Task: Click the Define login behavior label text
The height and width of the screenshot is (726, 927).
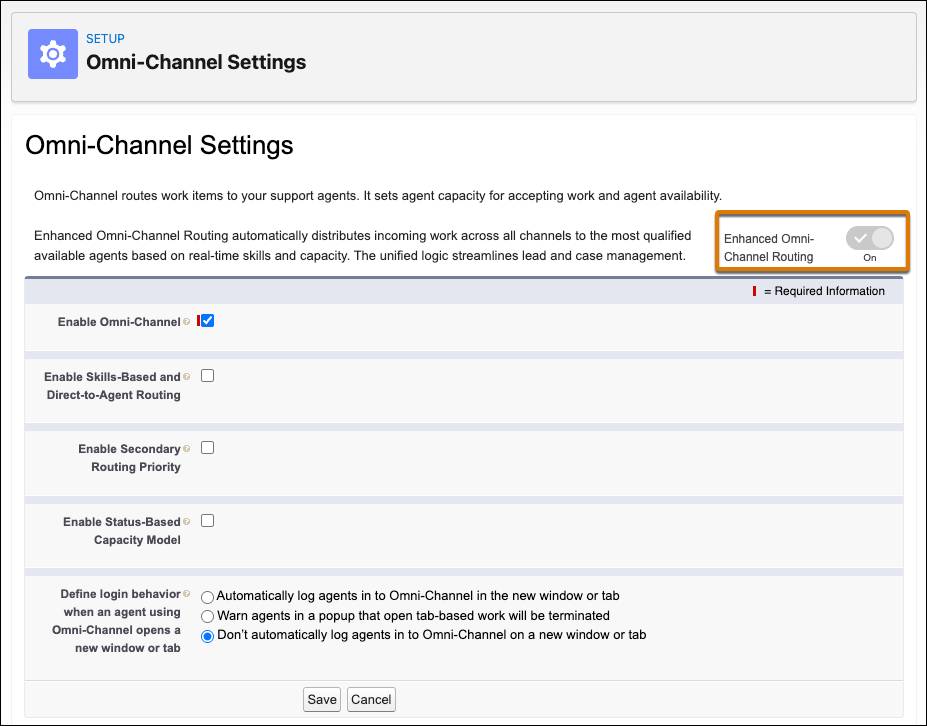Action: coord(116,621)
